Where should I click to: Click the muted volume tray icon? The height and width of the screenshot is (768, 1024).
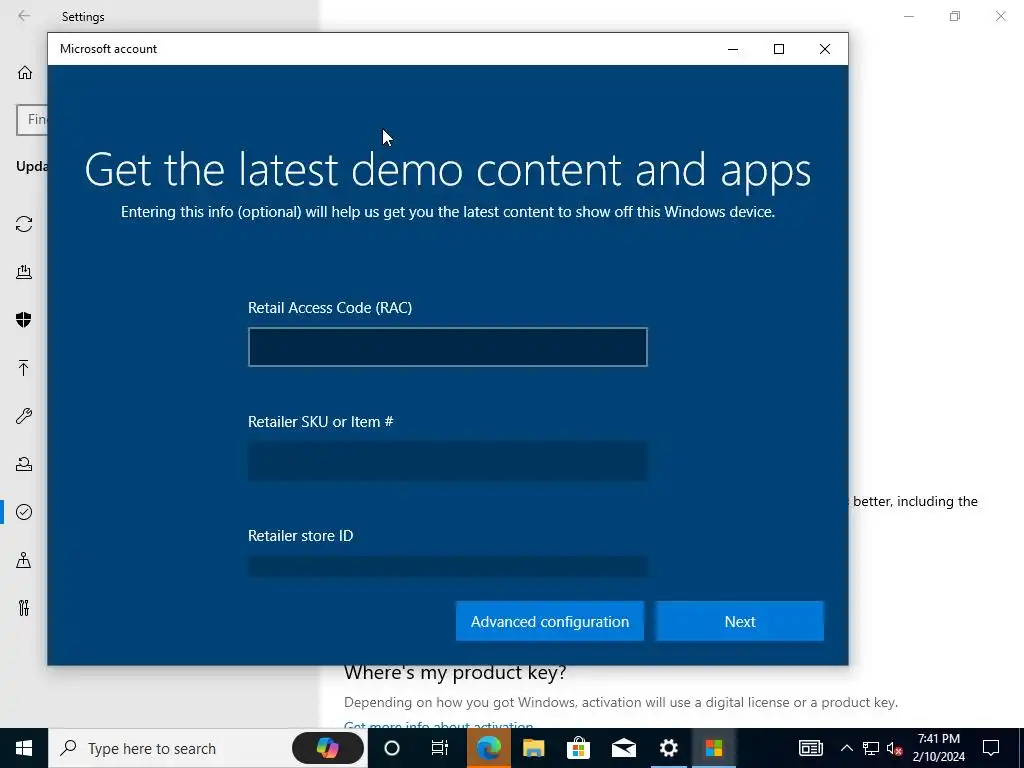895,748
